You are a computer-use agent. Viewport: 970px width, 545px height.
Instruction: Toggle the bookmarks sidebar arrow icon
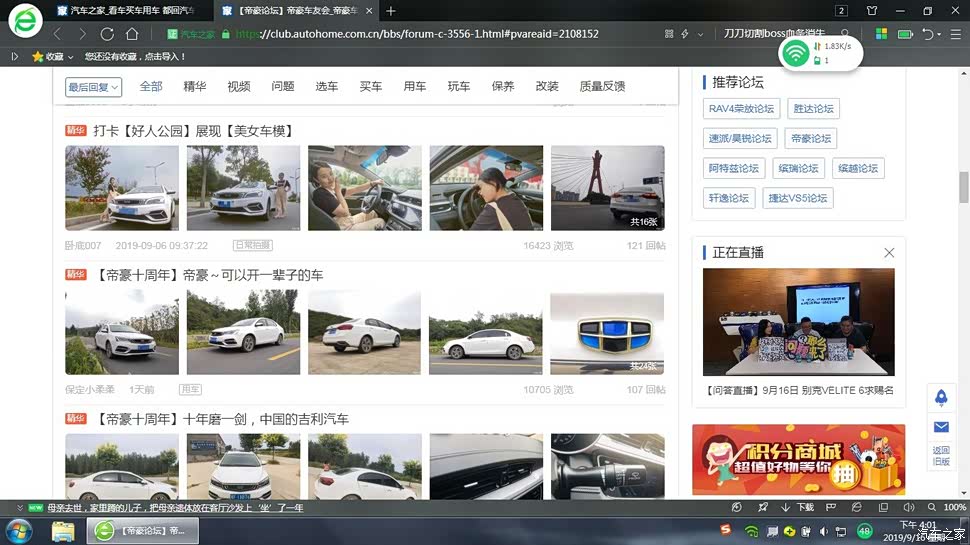(14, 56)
